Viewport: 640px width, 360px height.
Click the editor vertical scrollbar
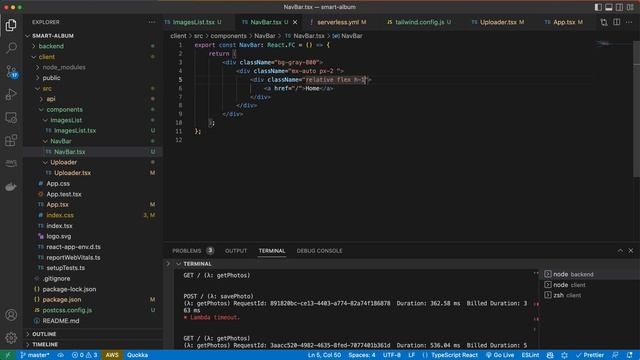[x=636, y=108]
